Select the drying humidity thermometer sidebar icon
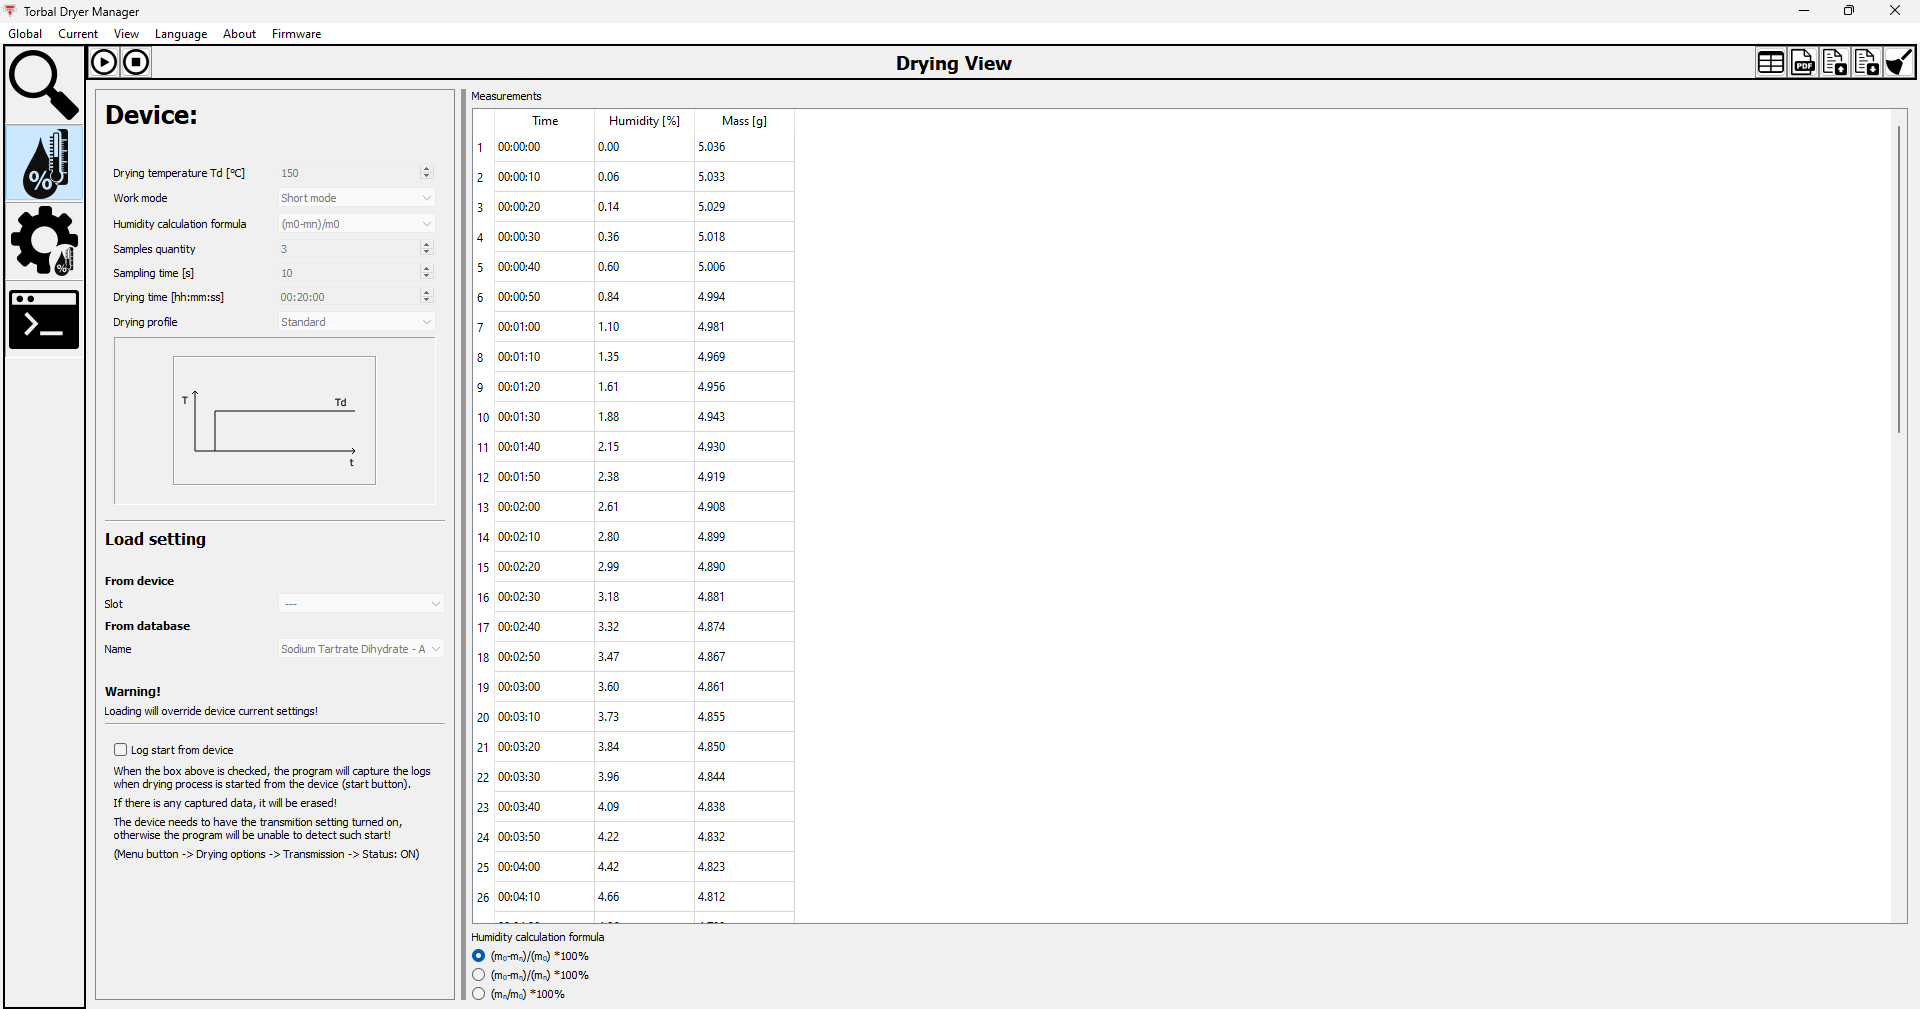The width and height of the screenshot is (1920, 1009). [44, 162]
